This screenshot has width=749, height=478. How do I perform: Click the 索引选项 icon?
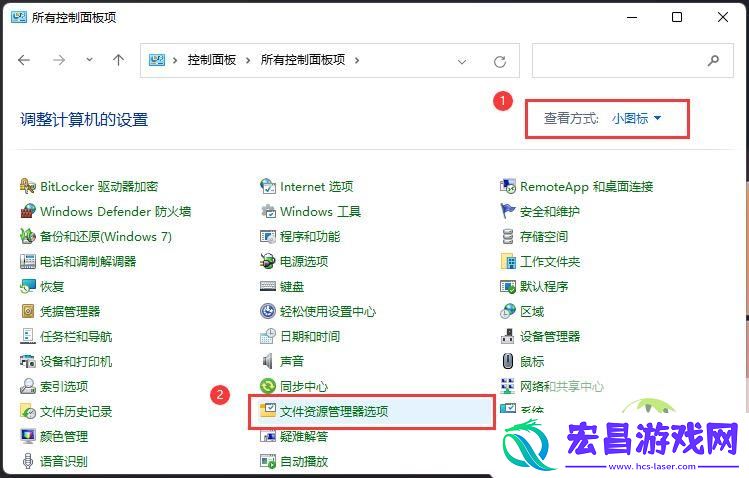28,386
